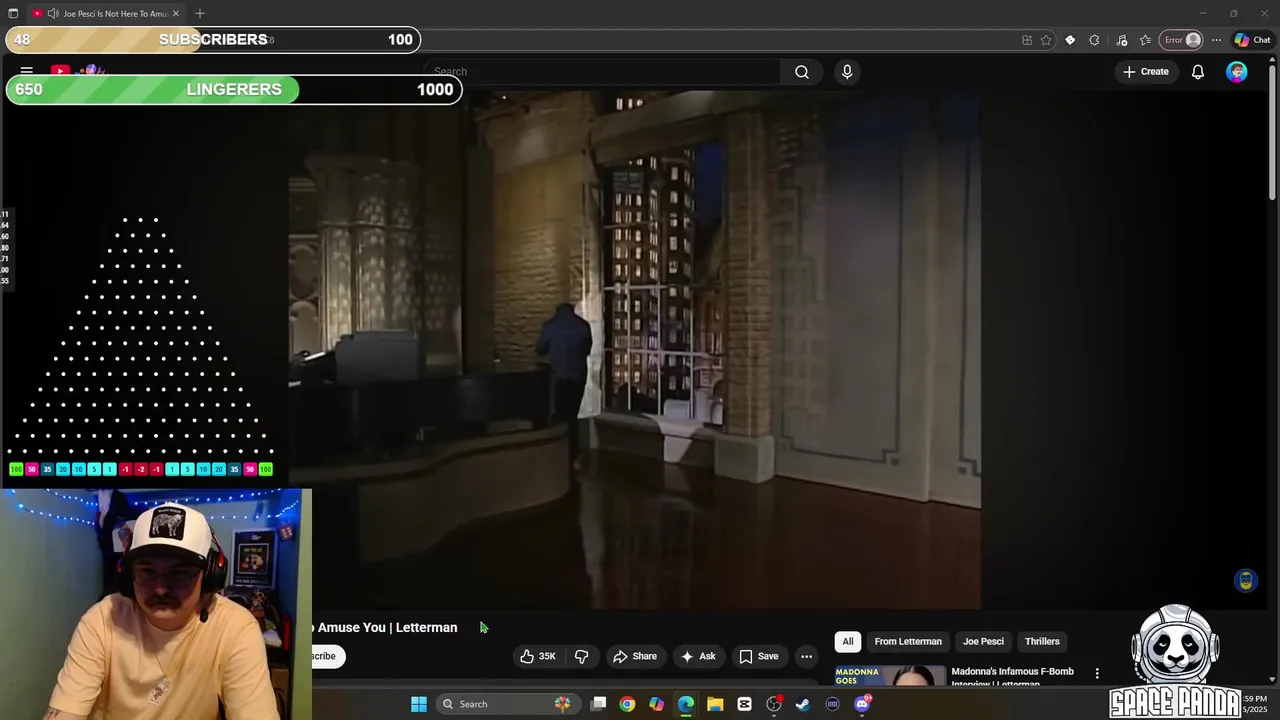Close the Joe Pesci browser tab

(176, 14)
